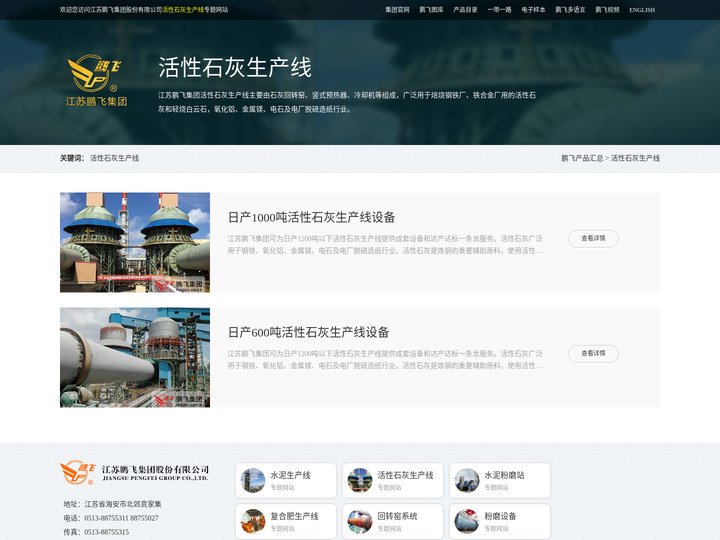Click the 水泥粉磨站 round icon
This screenshot has width=720, height=540.
(x=467, y=480)
